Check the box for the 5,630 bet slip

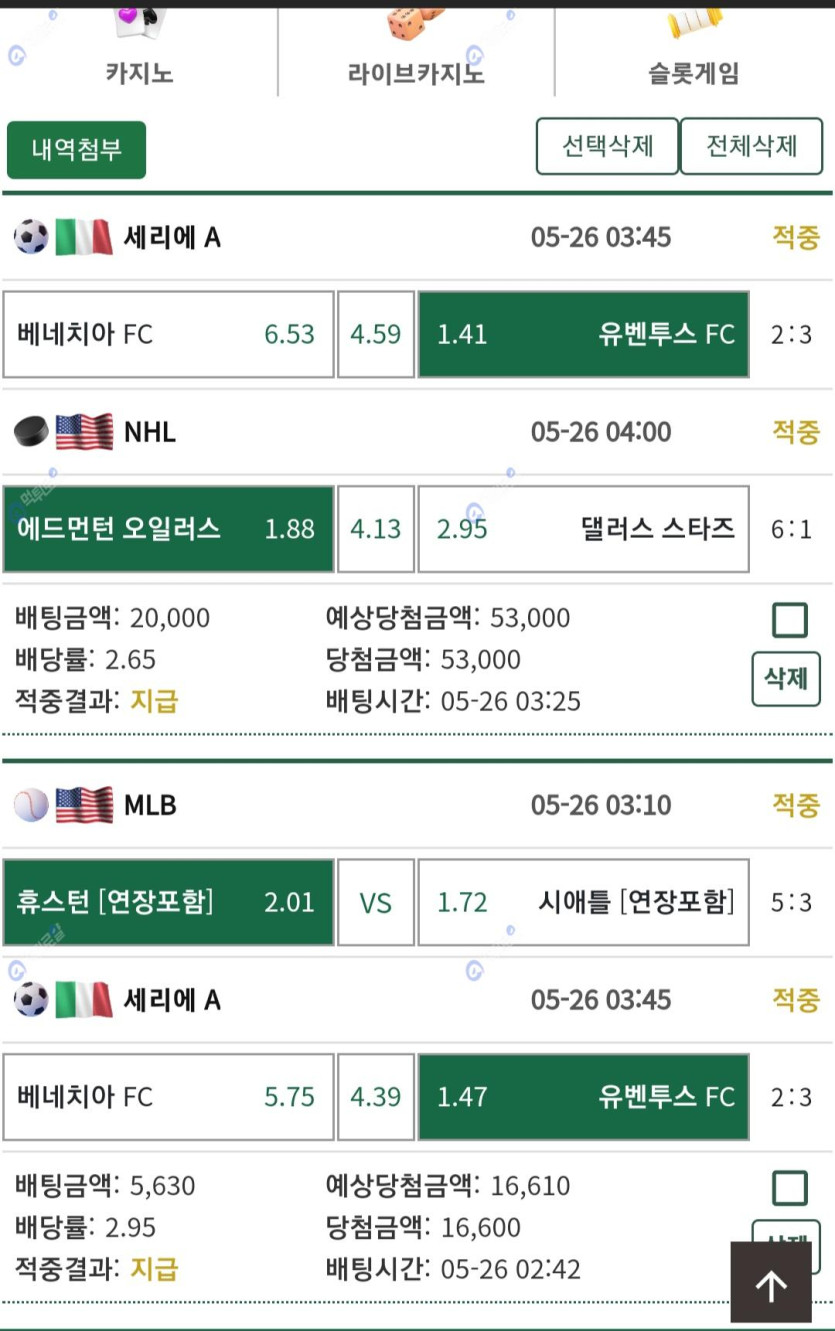coord(790,1188)
